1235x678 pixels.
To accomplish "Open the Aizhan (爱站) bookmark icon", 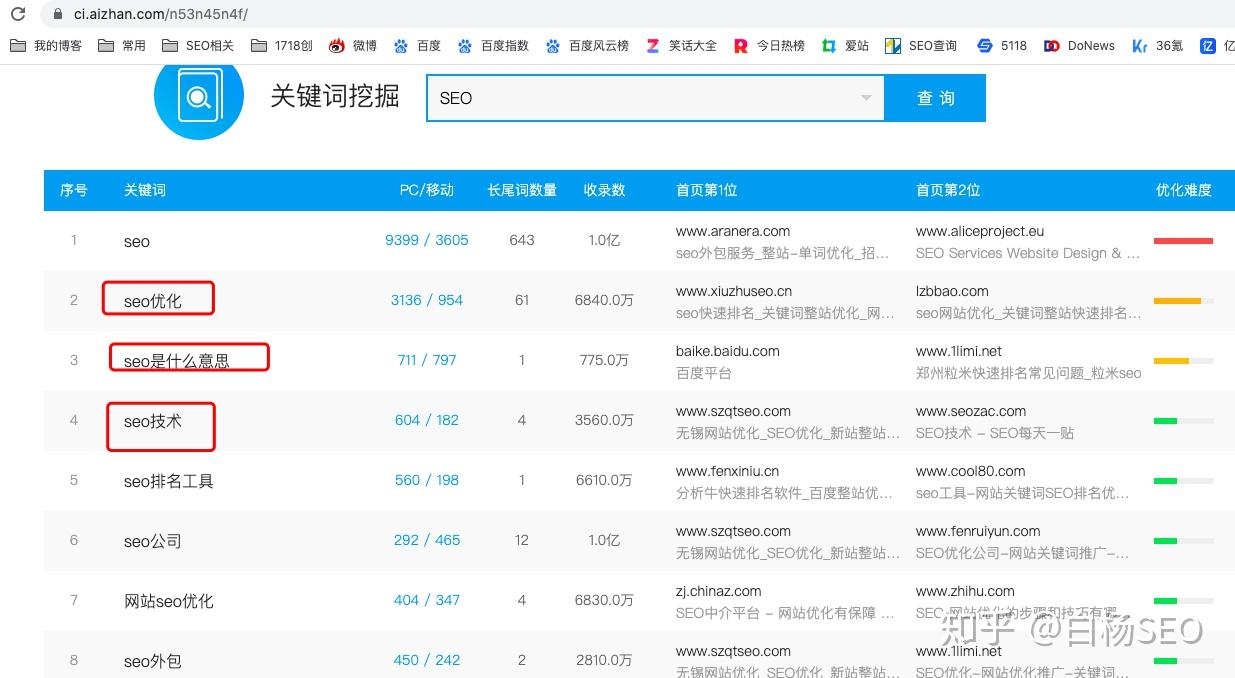I will point(827,45).
